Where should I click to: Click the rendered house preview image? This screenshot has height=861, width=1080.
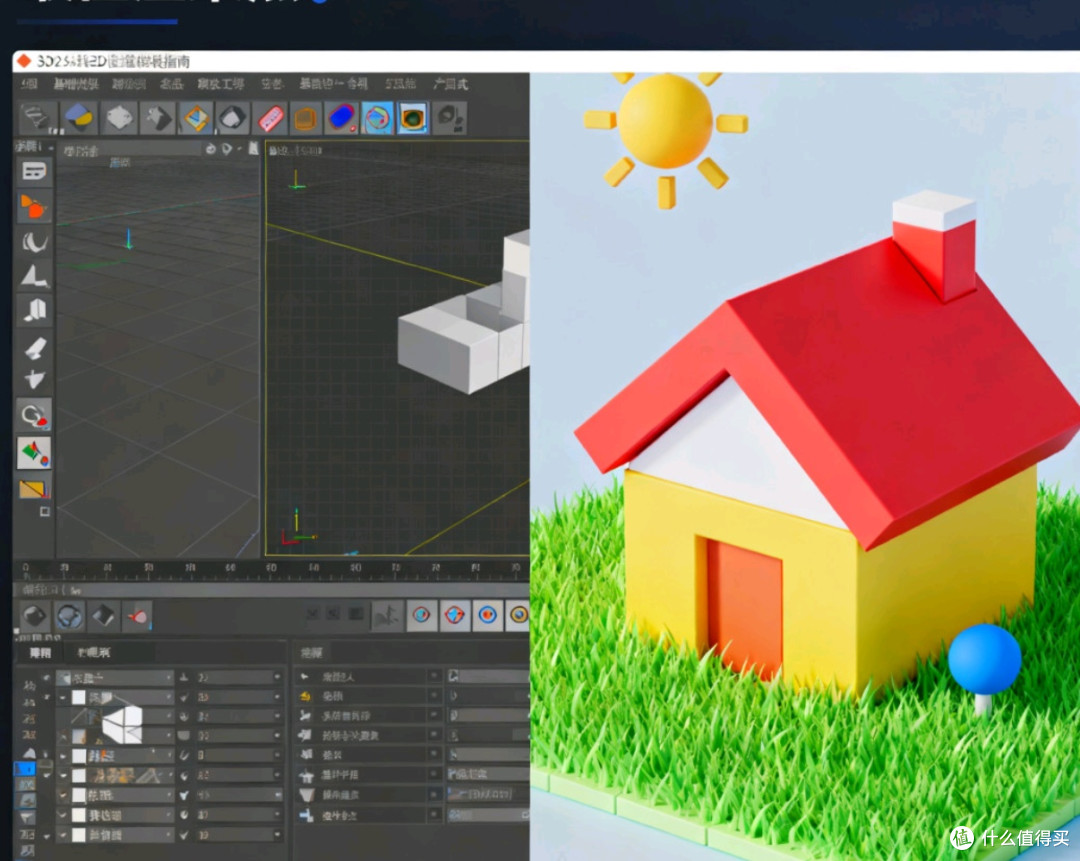click(804, 466)
